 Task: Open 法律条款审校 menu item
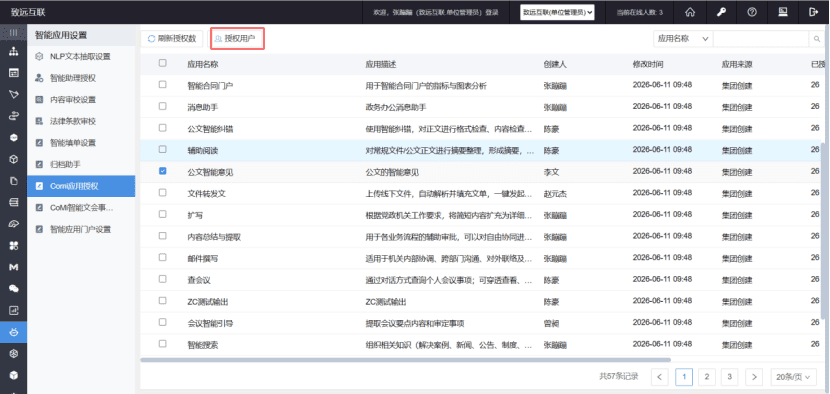81,121
